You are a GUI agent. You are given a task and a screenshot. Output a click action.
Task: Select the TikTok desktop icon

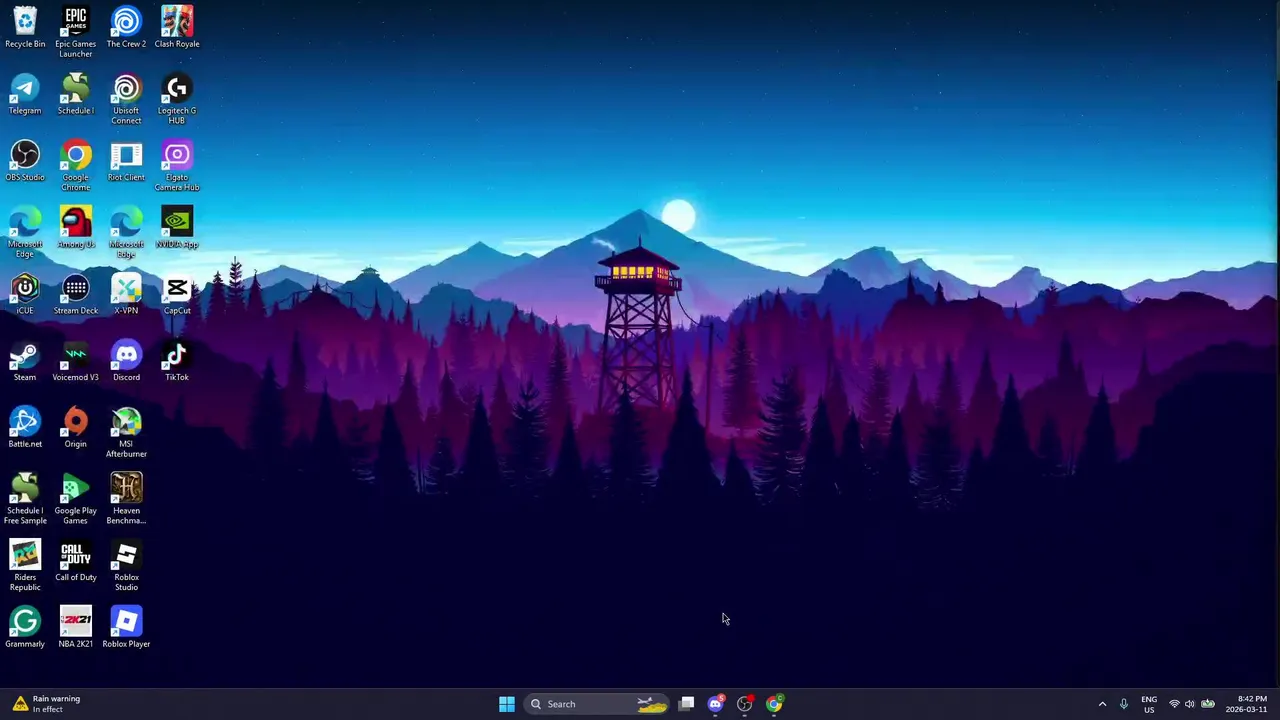pyautogui.click(x=177, y=361)
